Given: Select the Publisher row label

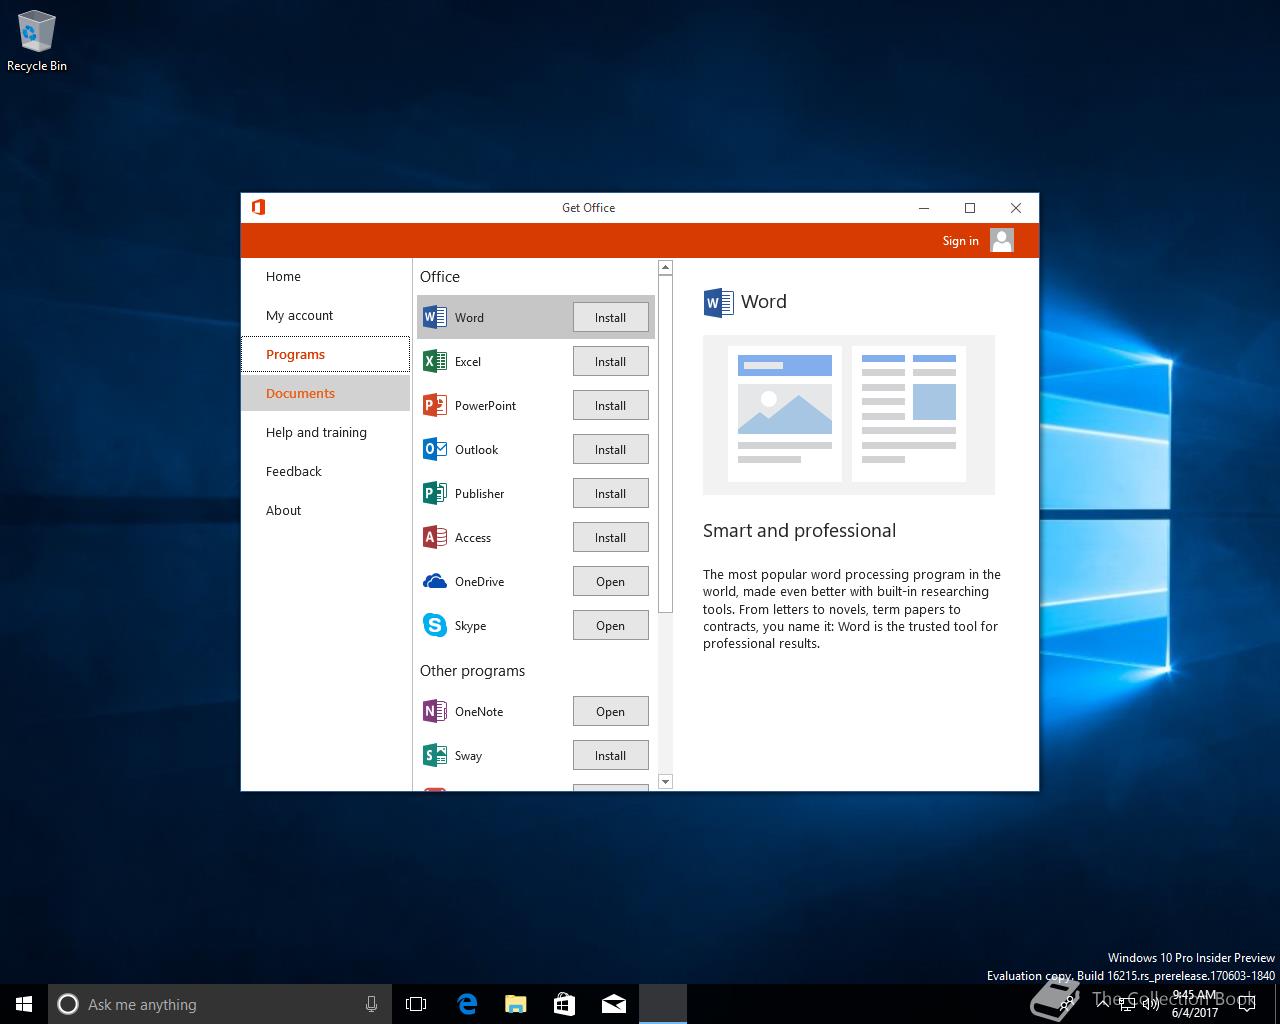Looking at the screenshot, I should coord(479,493).
